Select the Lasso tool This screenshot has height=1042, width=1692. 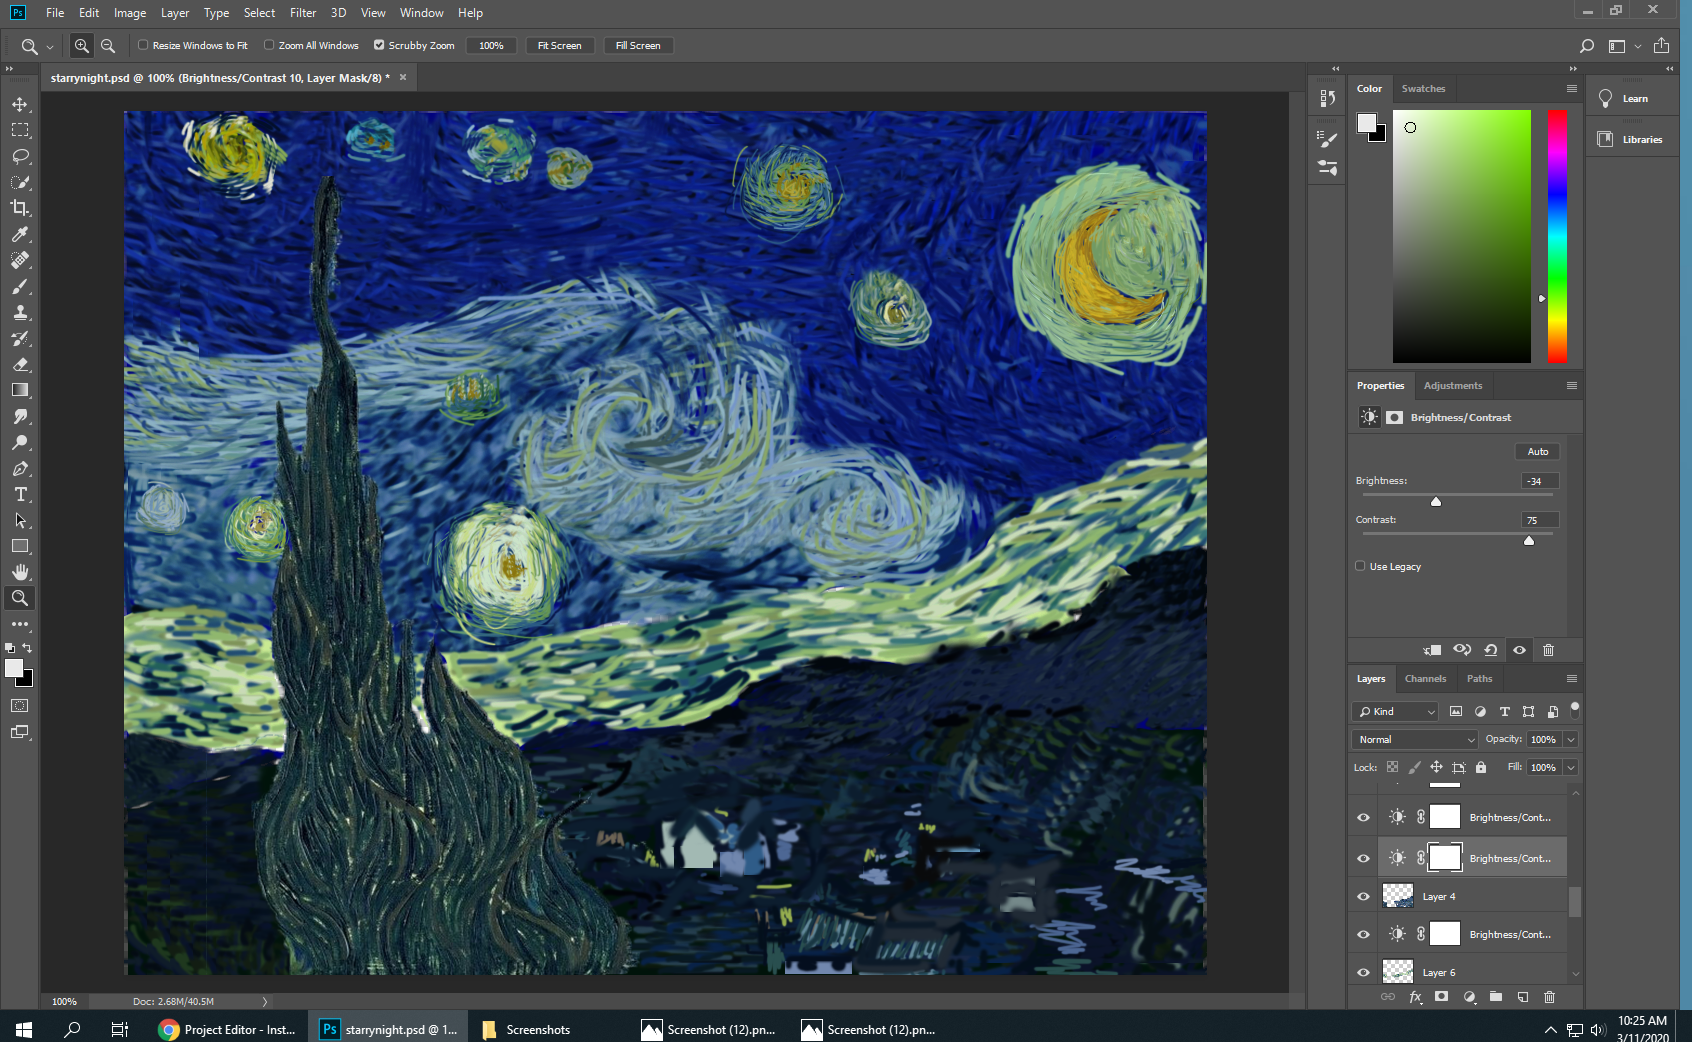point(20,156)
